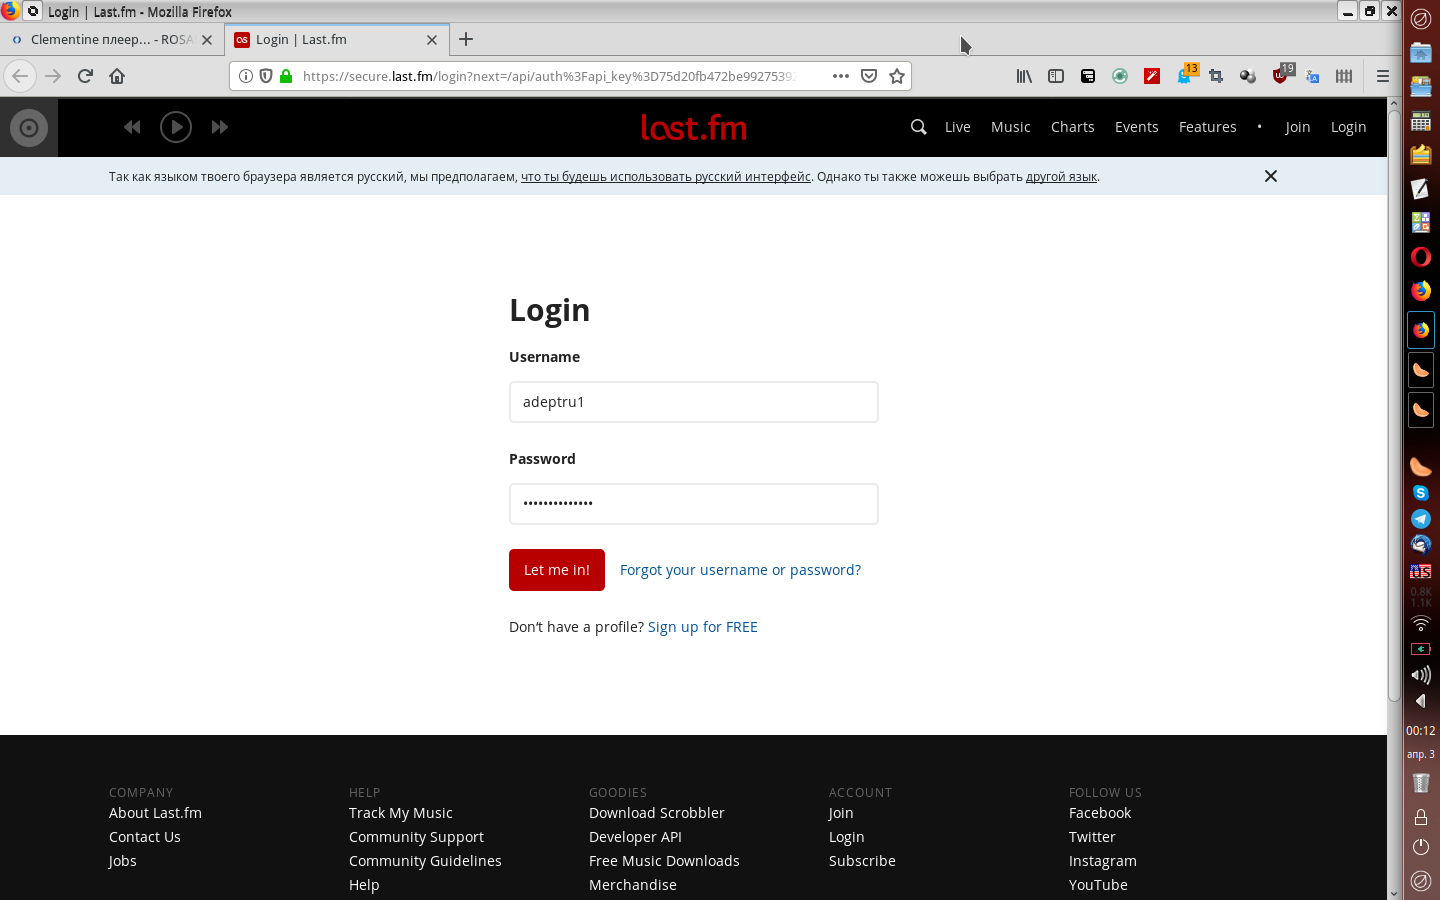Focus the Password input field
Image resolution: width=1440 pixels, height=900 pixels.
pyautogui.click(x=694, y=504)
